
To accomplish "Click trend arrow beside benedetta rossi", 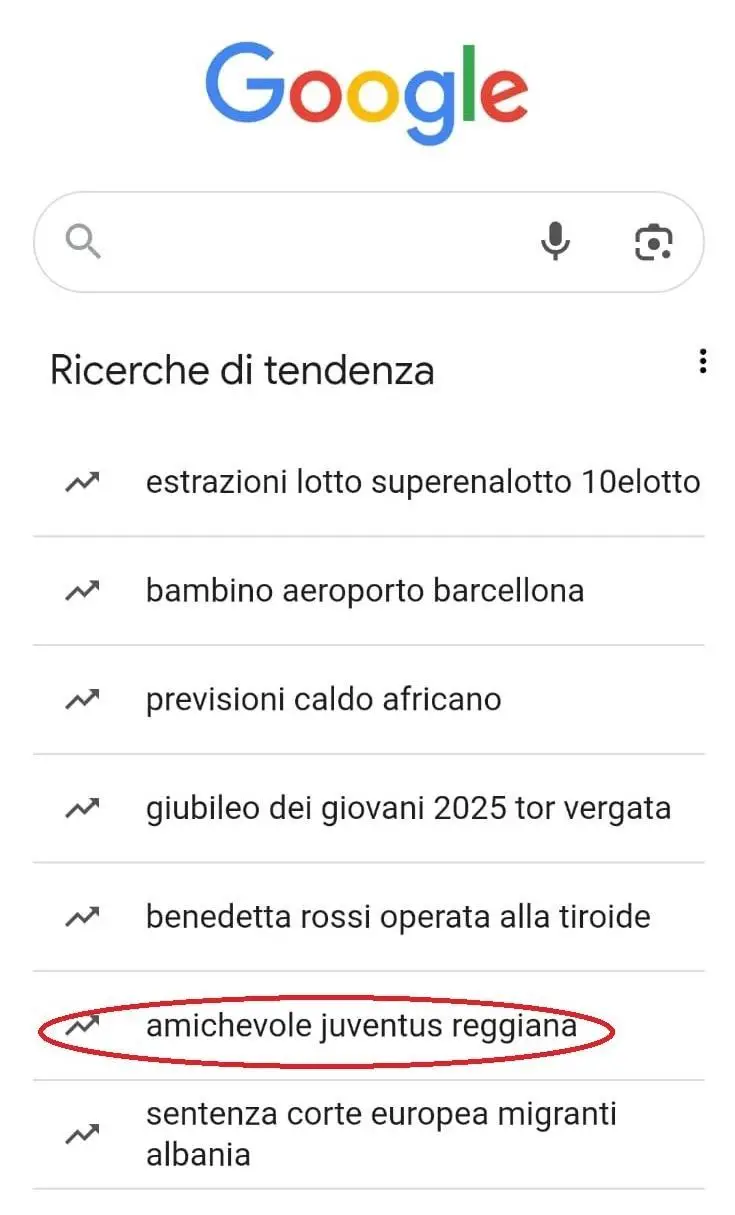I will [x=82, y=916].
